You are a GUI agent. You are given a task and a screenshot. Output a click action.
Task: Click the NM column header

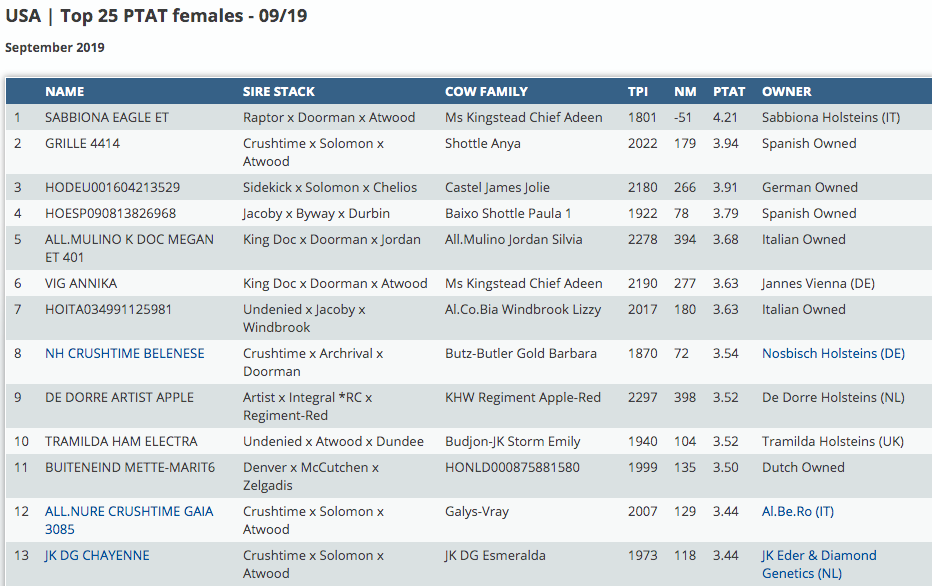tap(684, 91)
